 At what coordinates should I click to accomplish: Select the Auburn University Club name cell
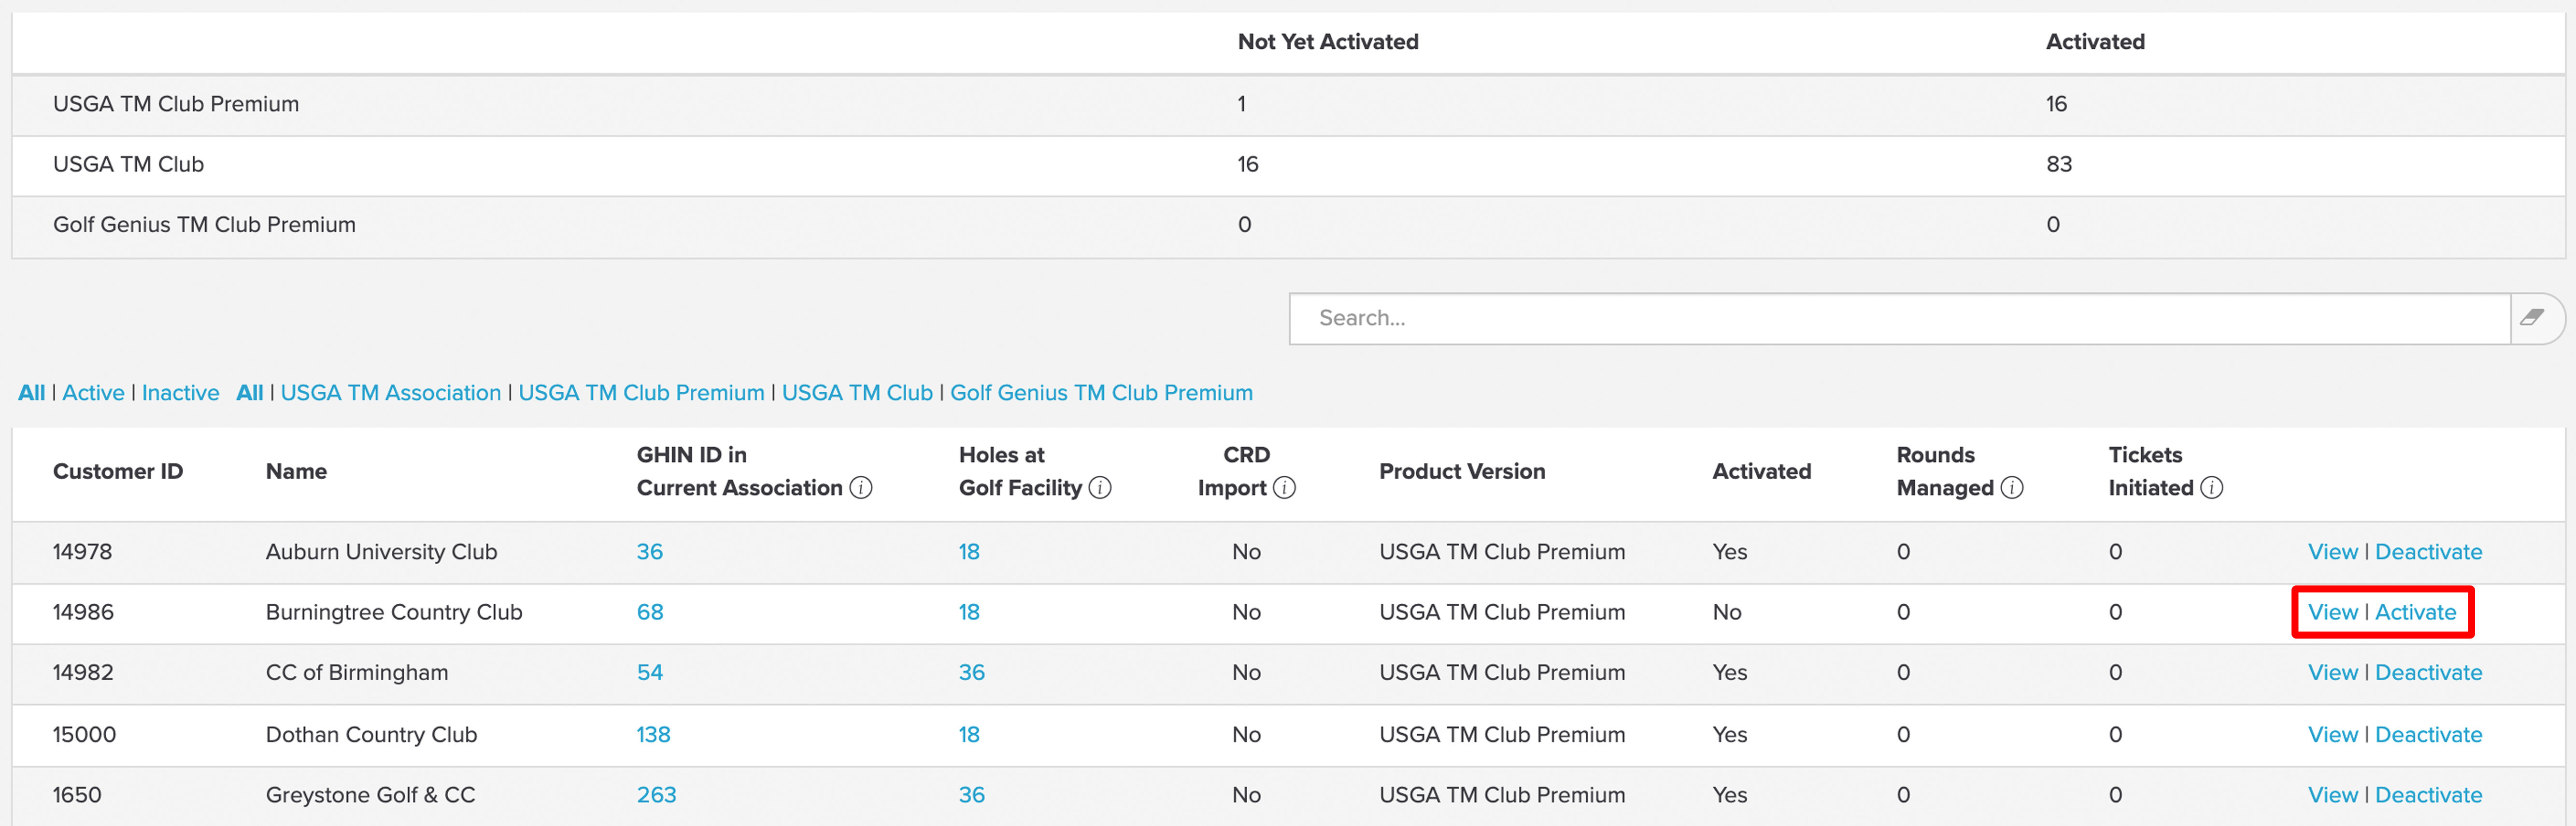click(381, 552)
